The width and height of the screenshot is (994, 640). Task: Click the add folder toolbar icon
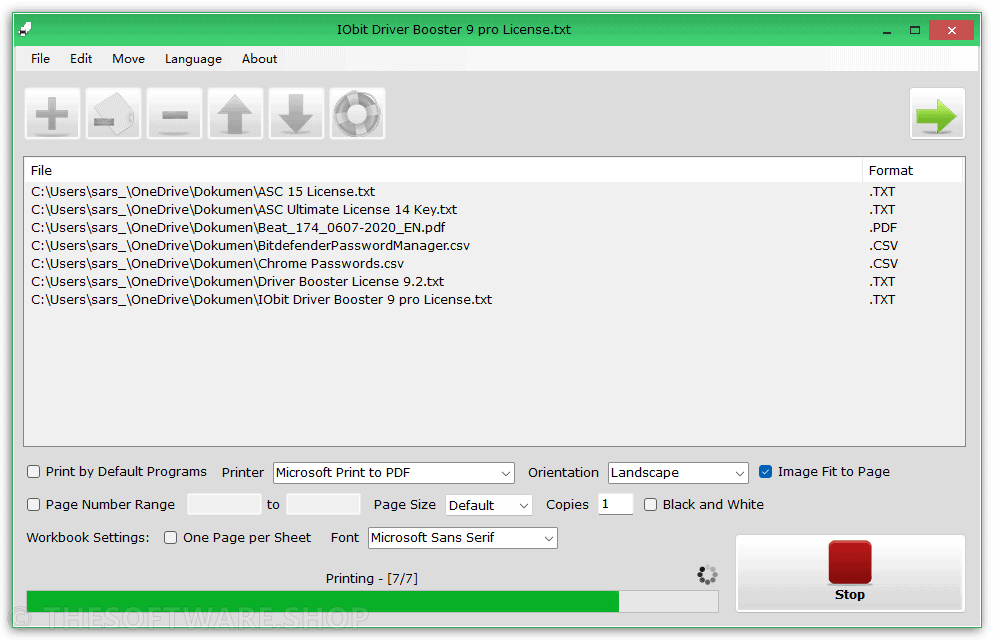(113, 113)
